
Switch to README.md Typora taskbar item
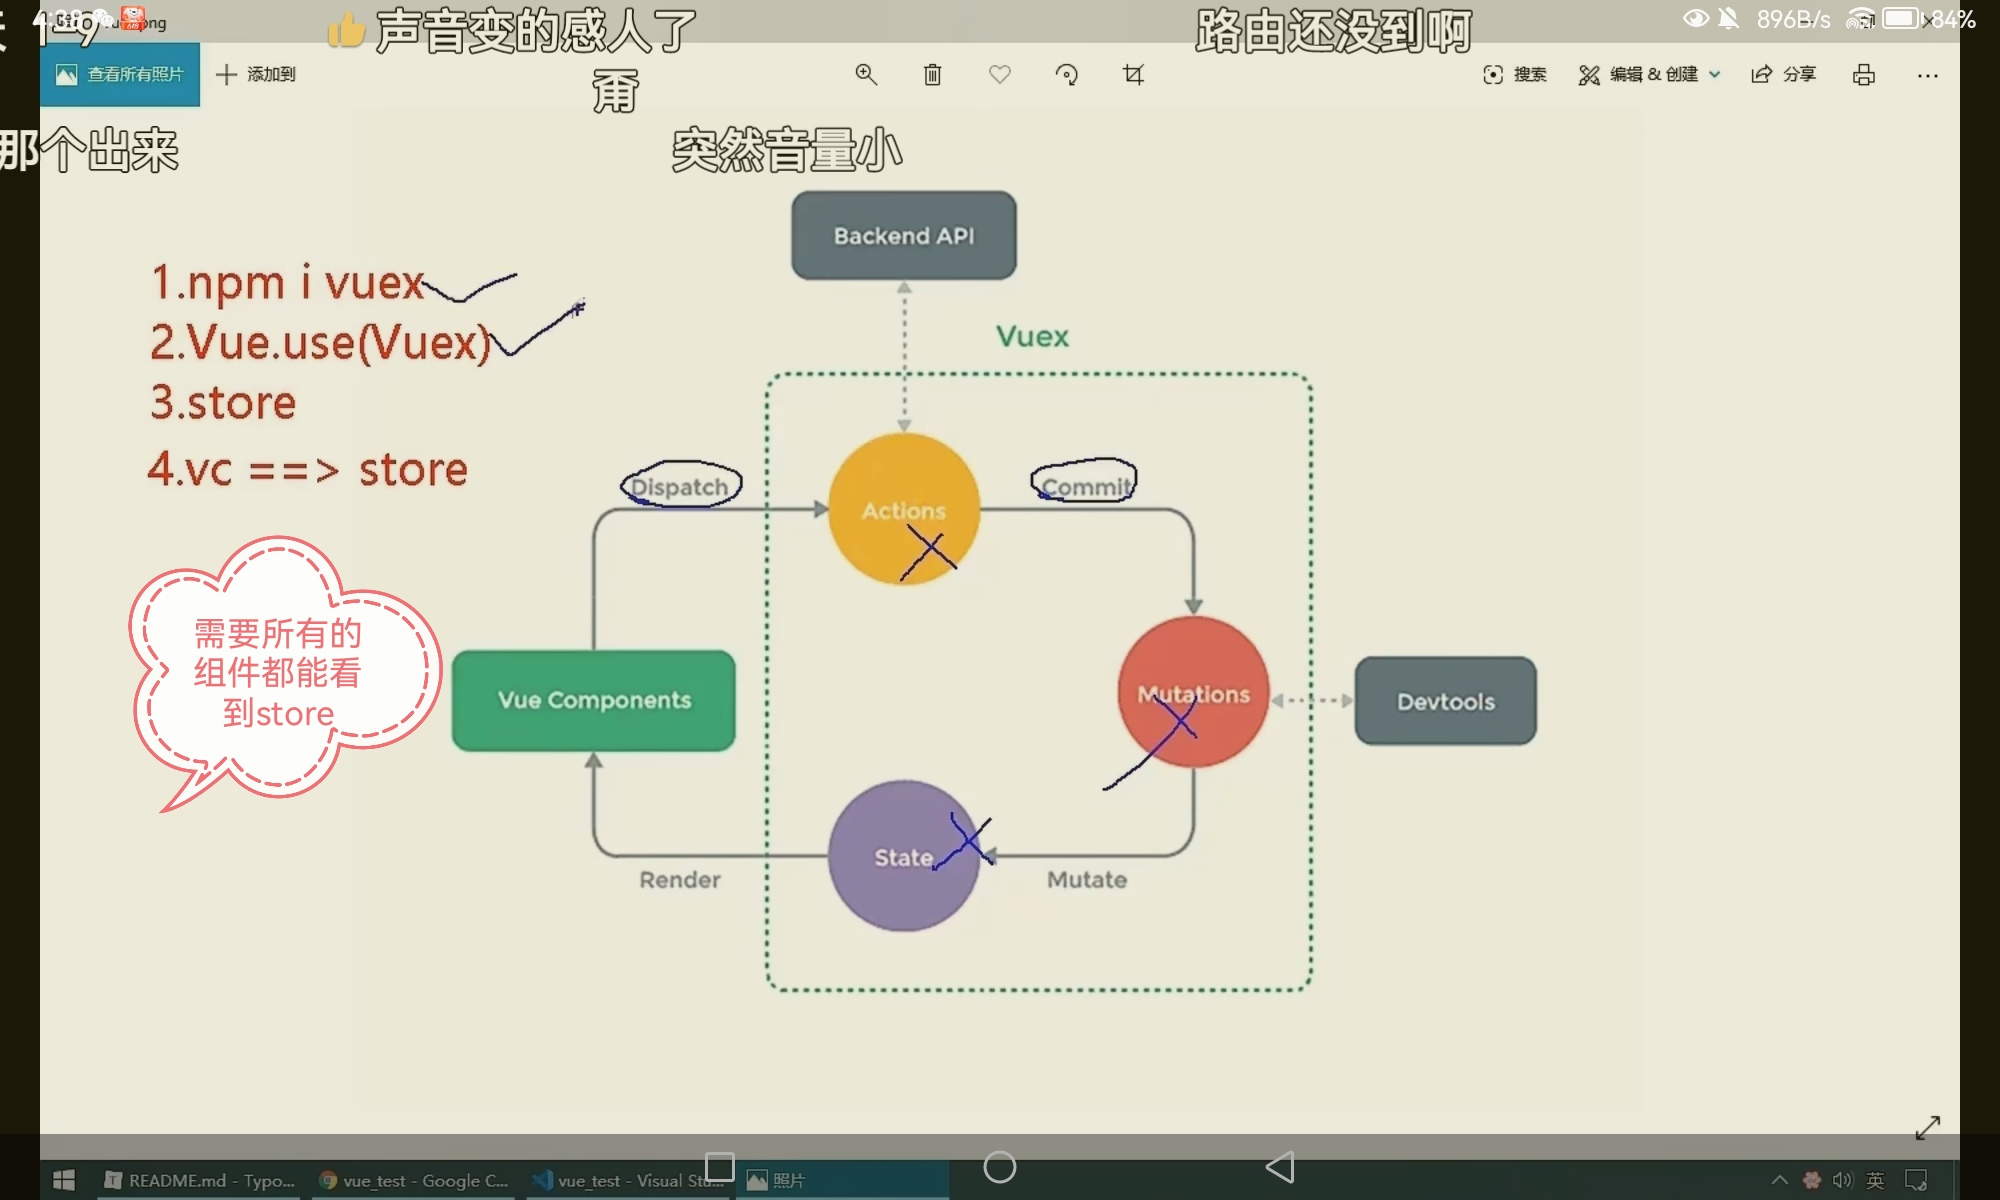[x=200, y=1180]
